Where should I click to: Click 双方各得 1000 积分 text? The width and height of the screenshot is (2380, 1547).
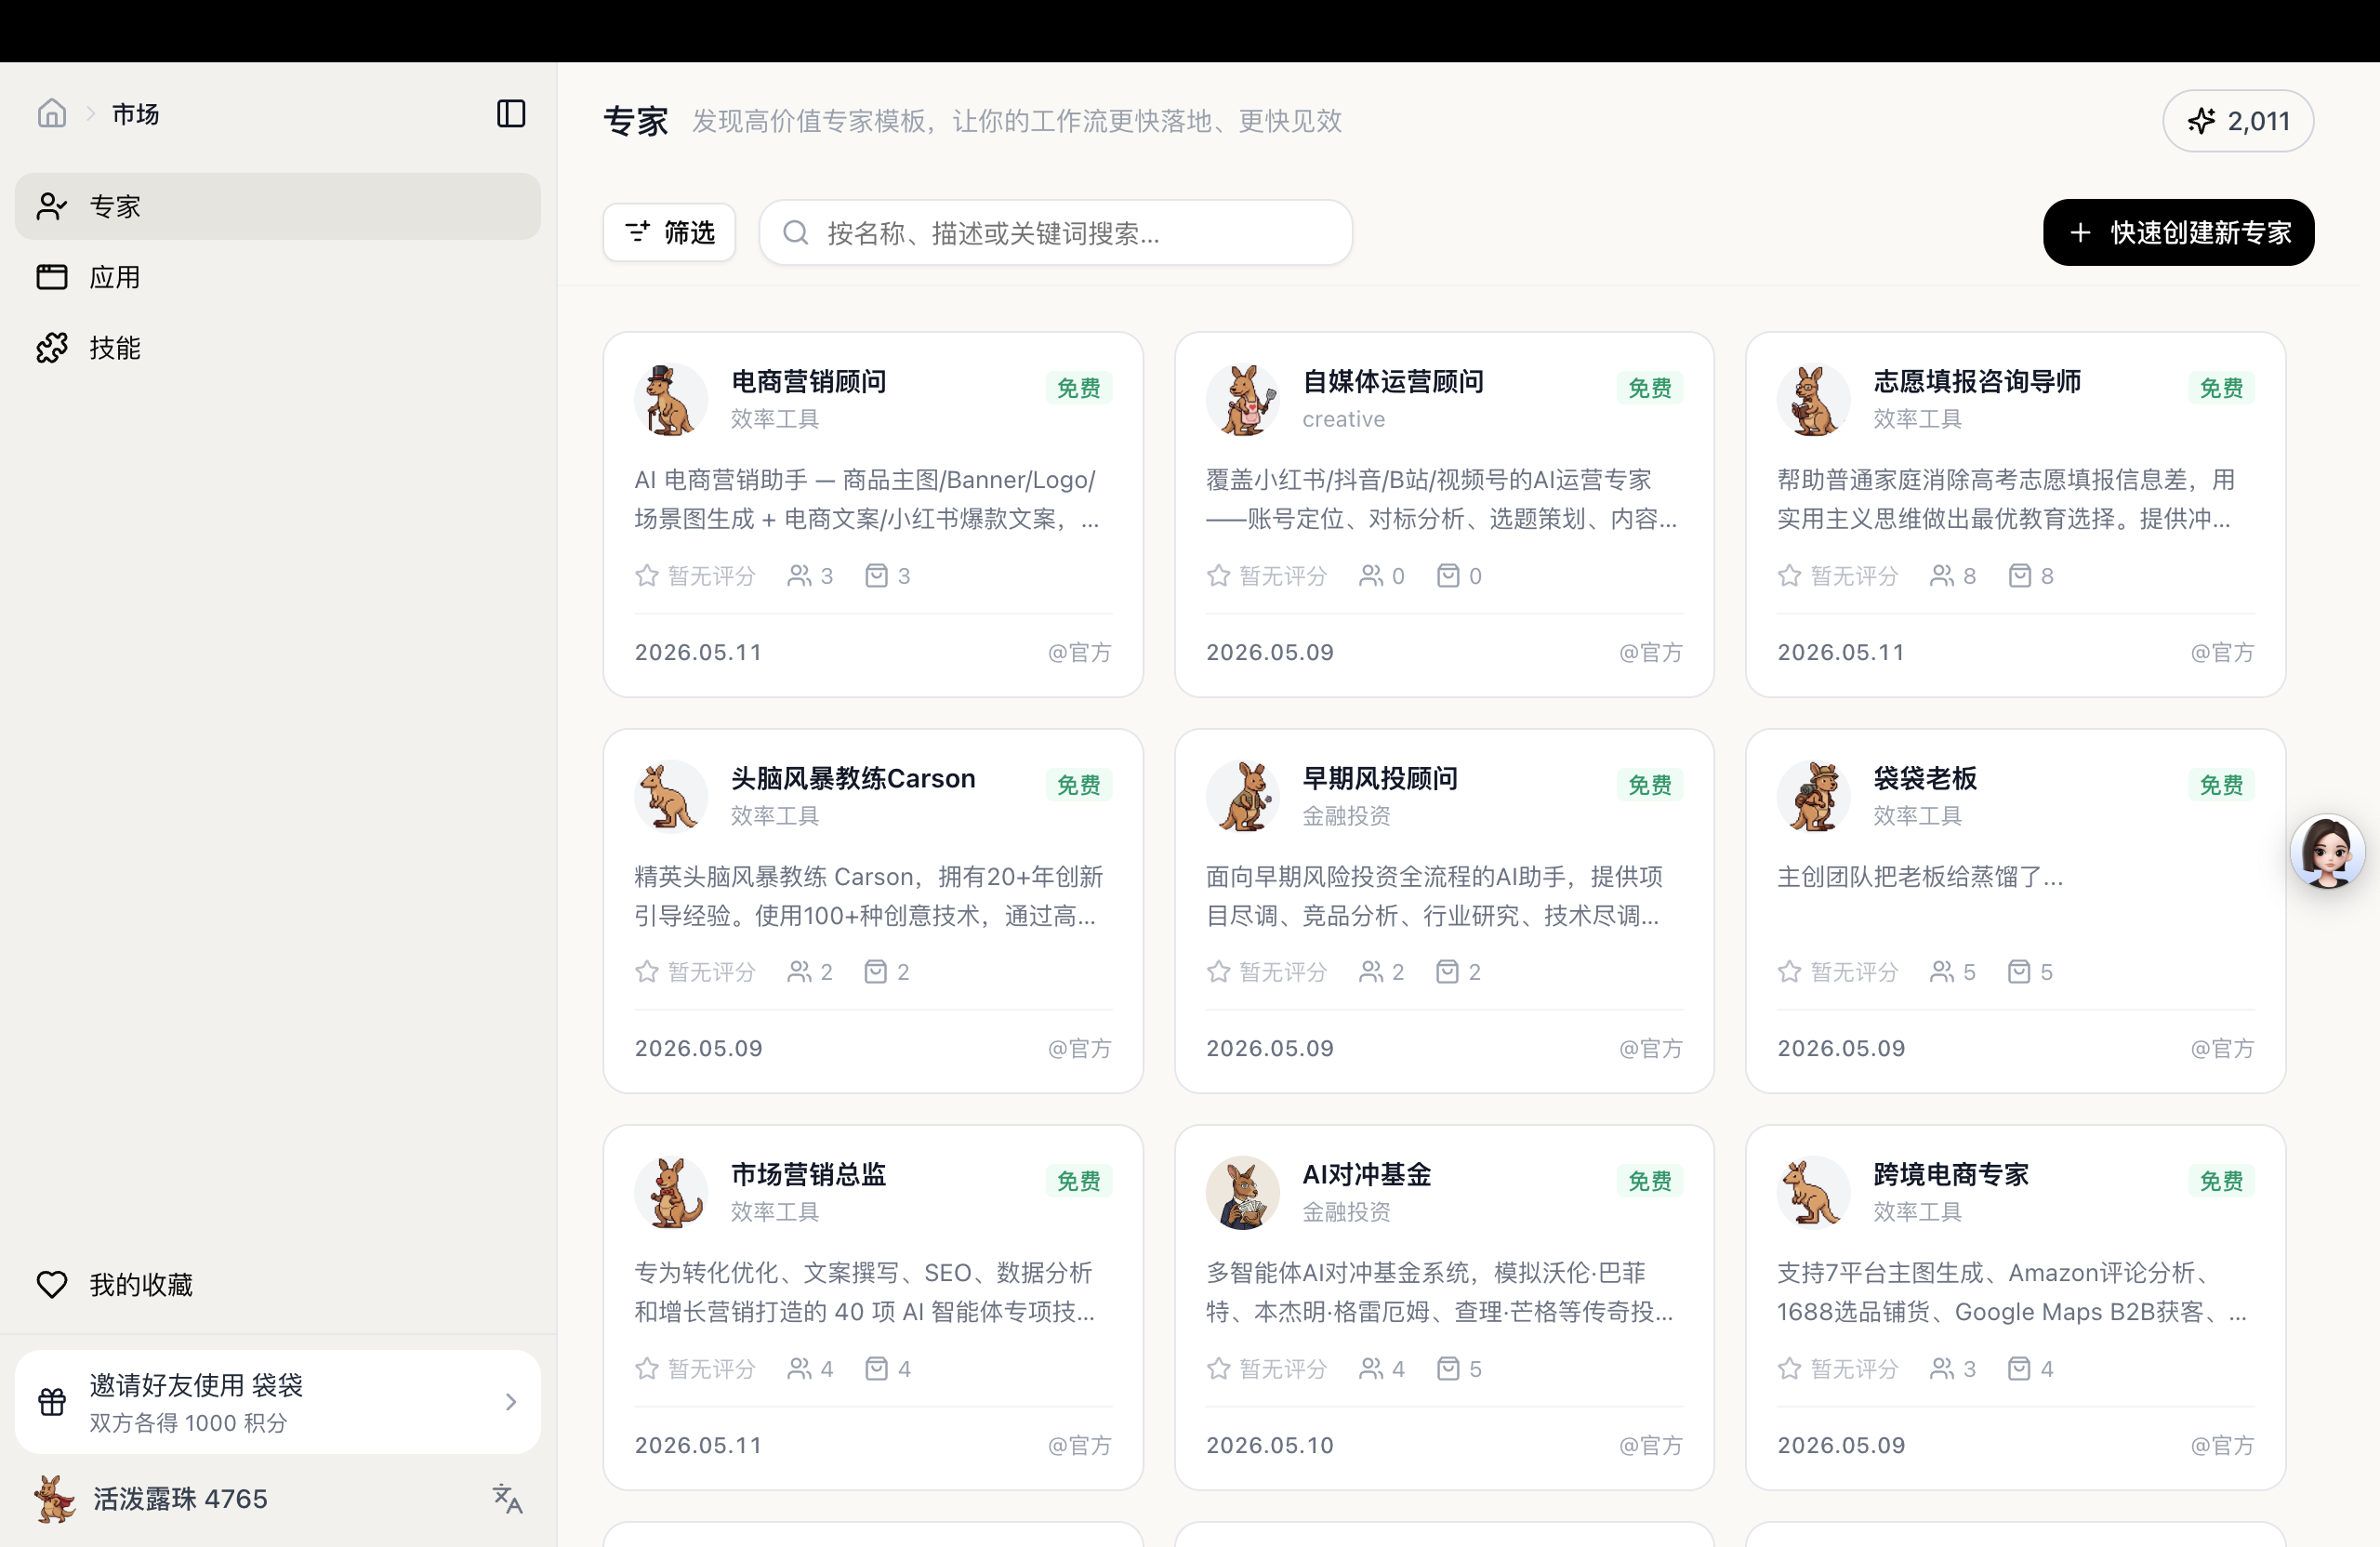point(188,1423)
